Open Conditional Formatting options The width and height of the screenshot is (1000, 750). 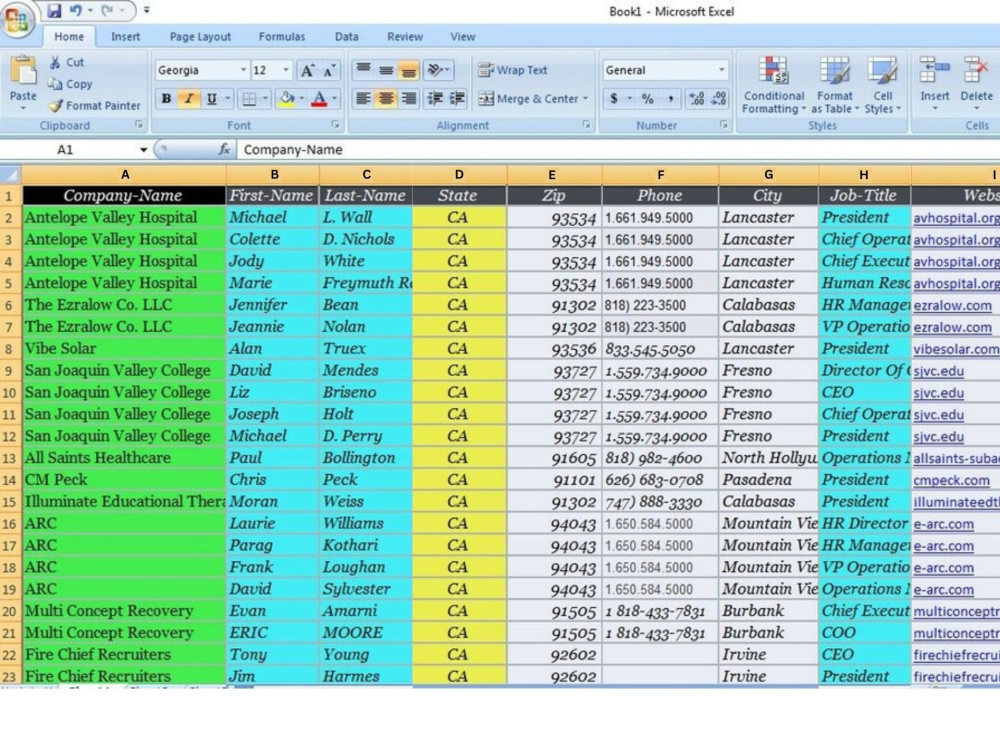[774, 85]
